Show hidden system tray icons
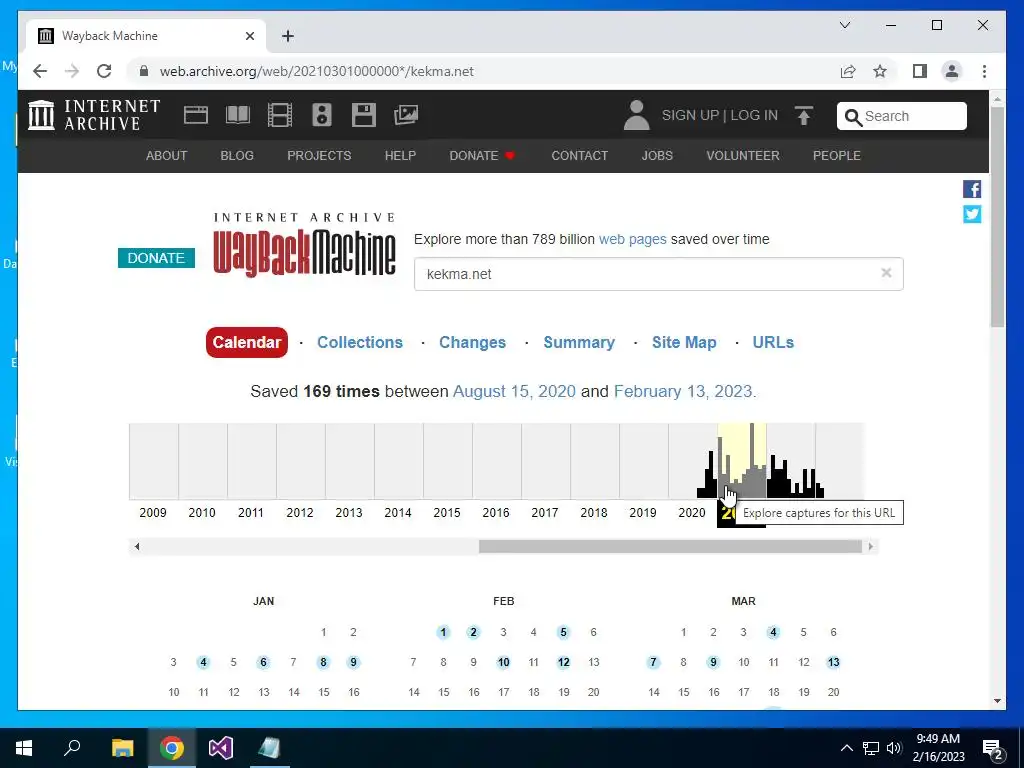This screenshot has height=768, width=1024. [x=846, y=748]
